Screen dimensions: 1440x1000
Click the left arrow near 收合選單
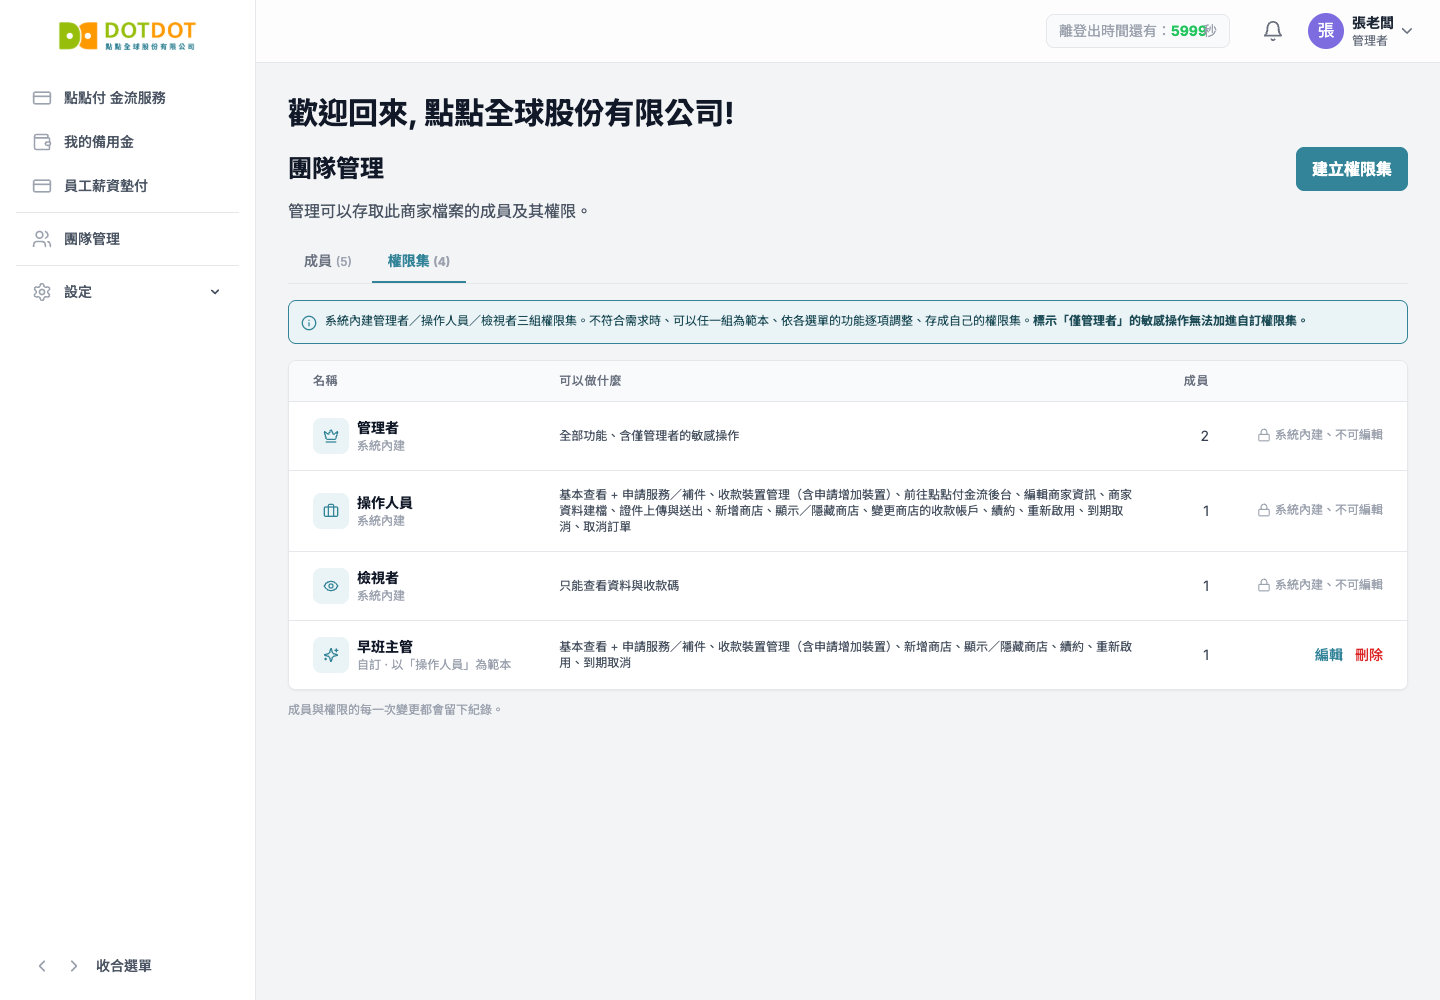coord(42,966)
